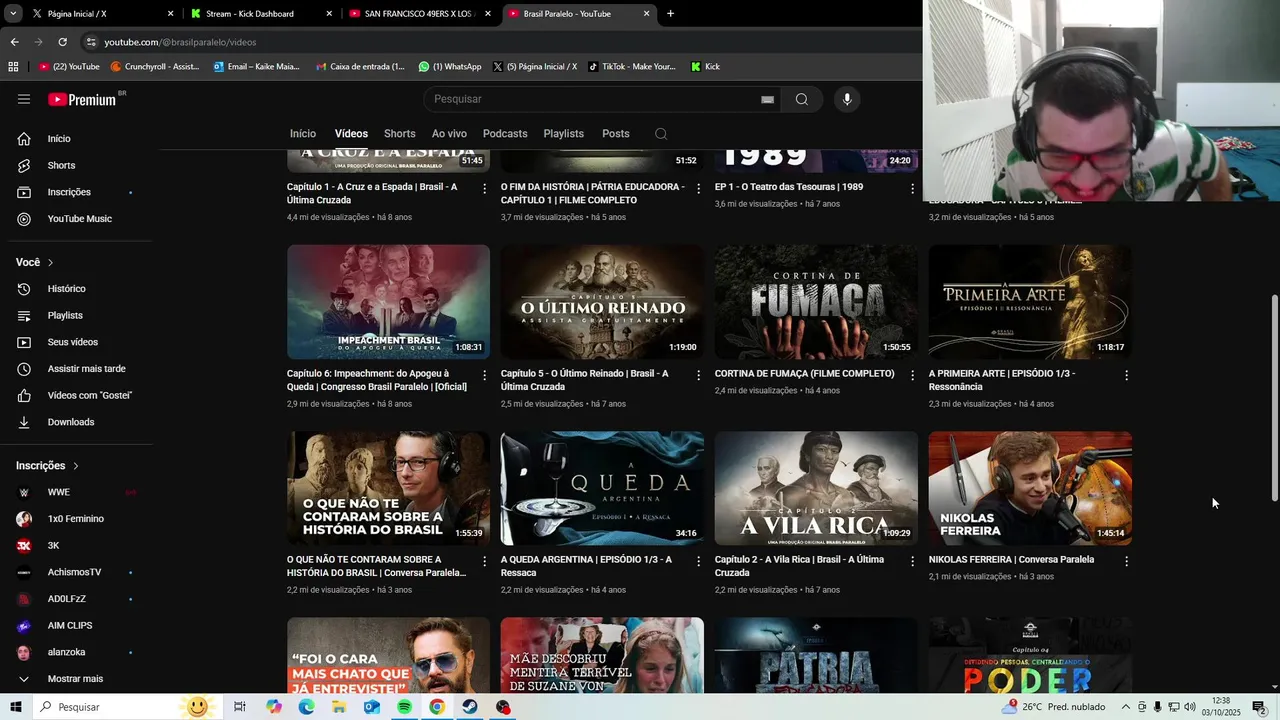This screenshot has width=1280, height=720.
Task: Open more options for A Queda Argentina video
Action: click(x=698, y=561)
